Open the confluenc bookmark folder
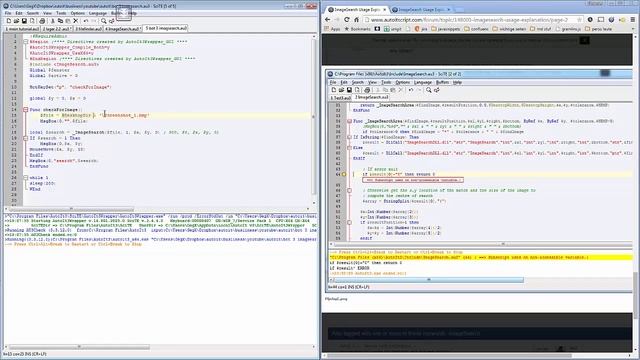This screenshot has height=360, width=640. point(476,29)
